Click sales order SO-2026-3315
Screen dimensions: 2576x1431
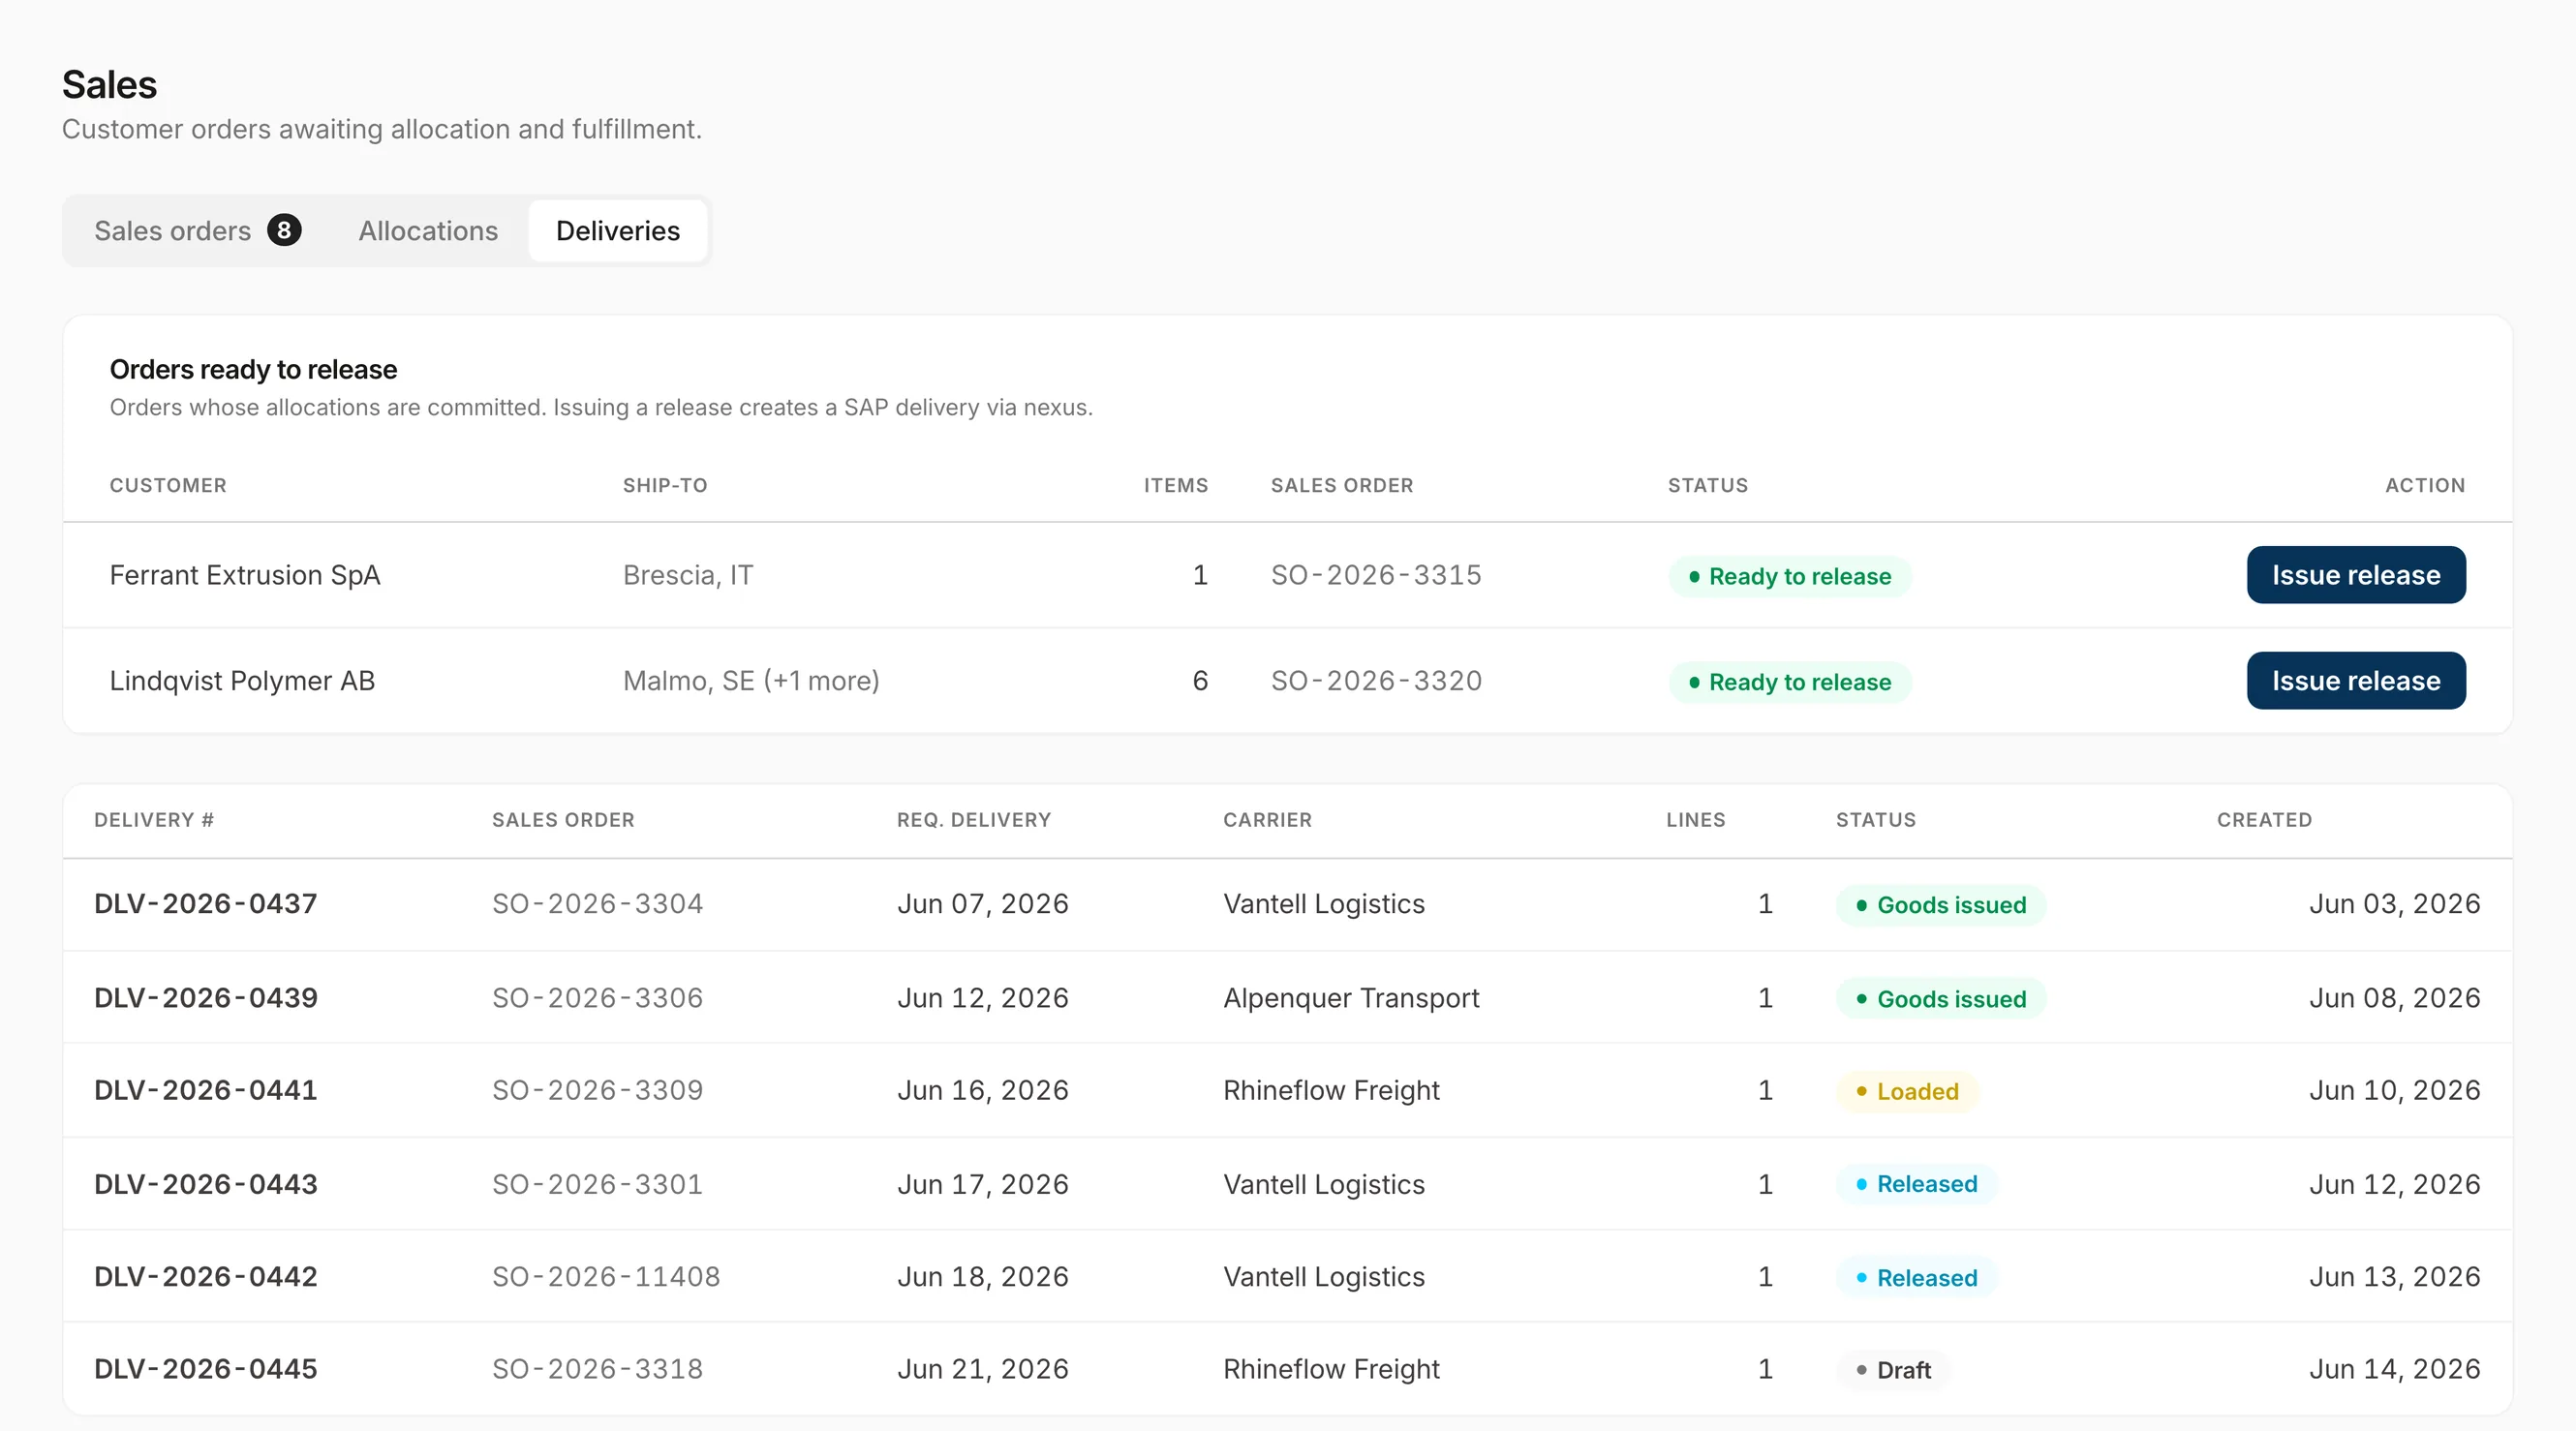tap(1376, 575)
